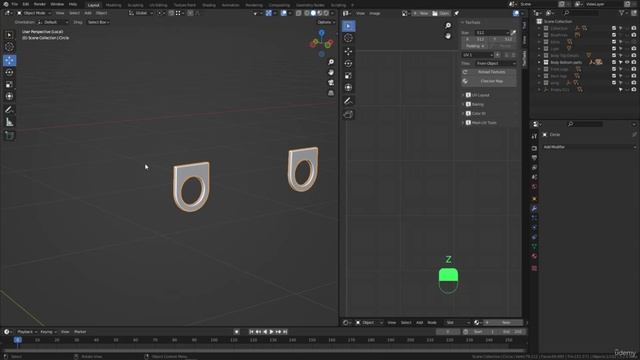Open the File menu
This screenshot has height=360, width=640.
[15, 4]
